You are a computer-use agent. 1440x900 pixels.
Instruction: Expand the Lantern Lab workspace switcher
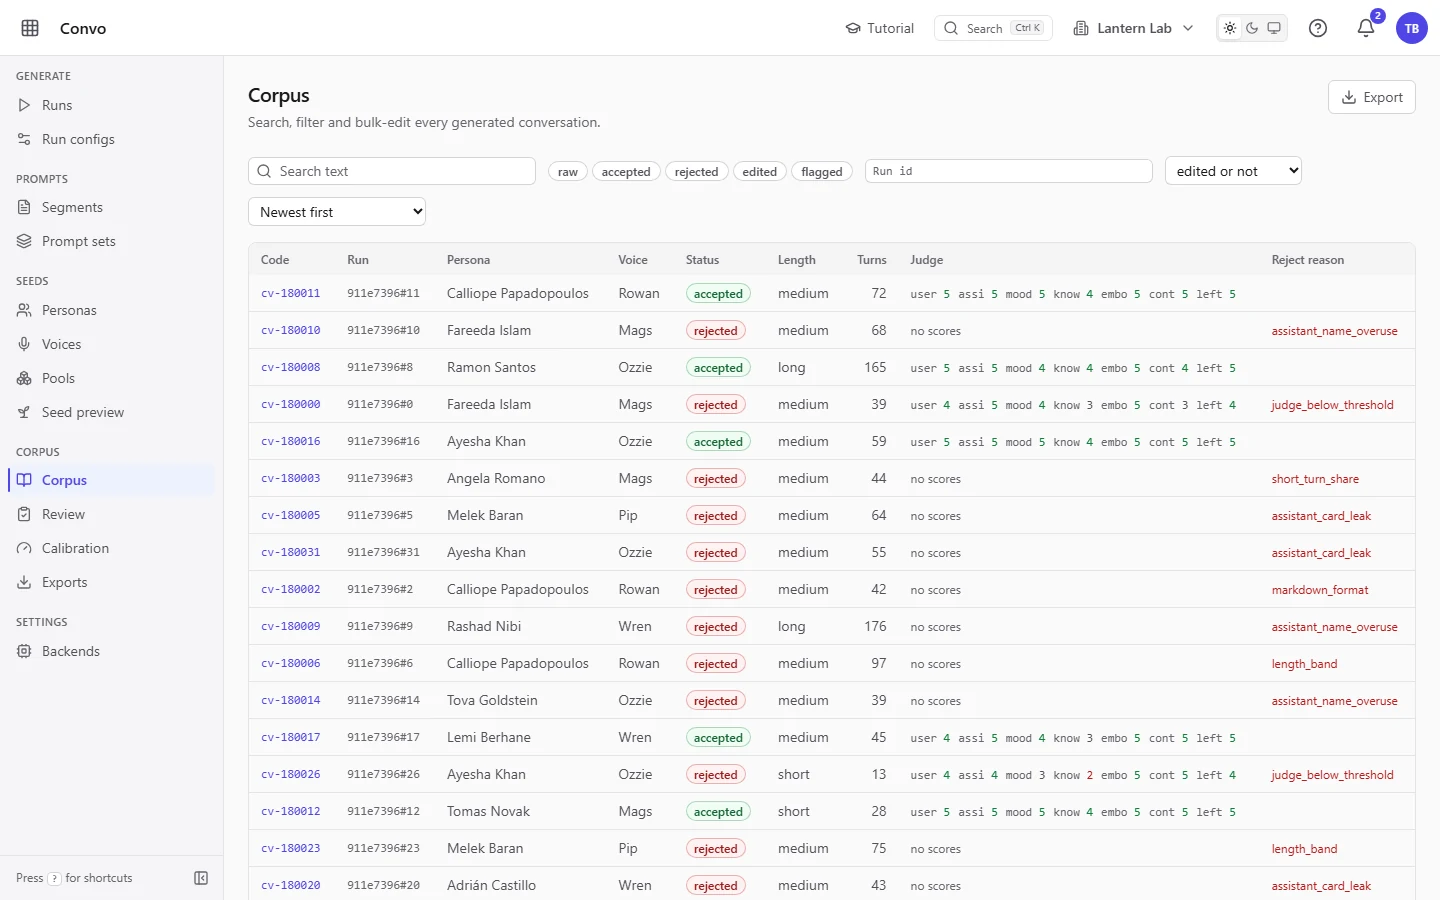tap(1133, 28)
